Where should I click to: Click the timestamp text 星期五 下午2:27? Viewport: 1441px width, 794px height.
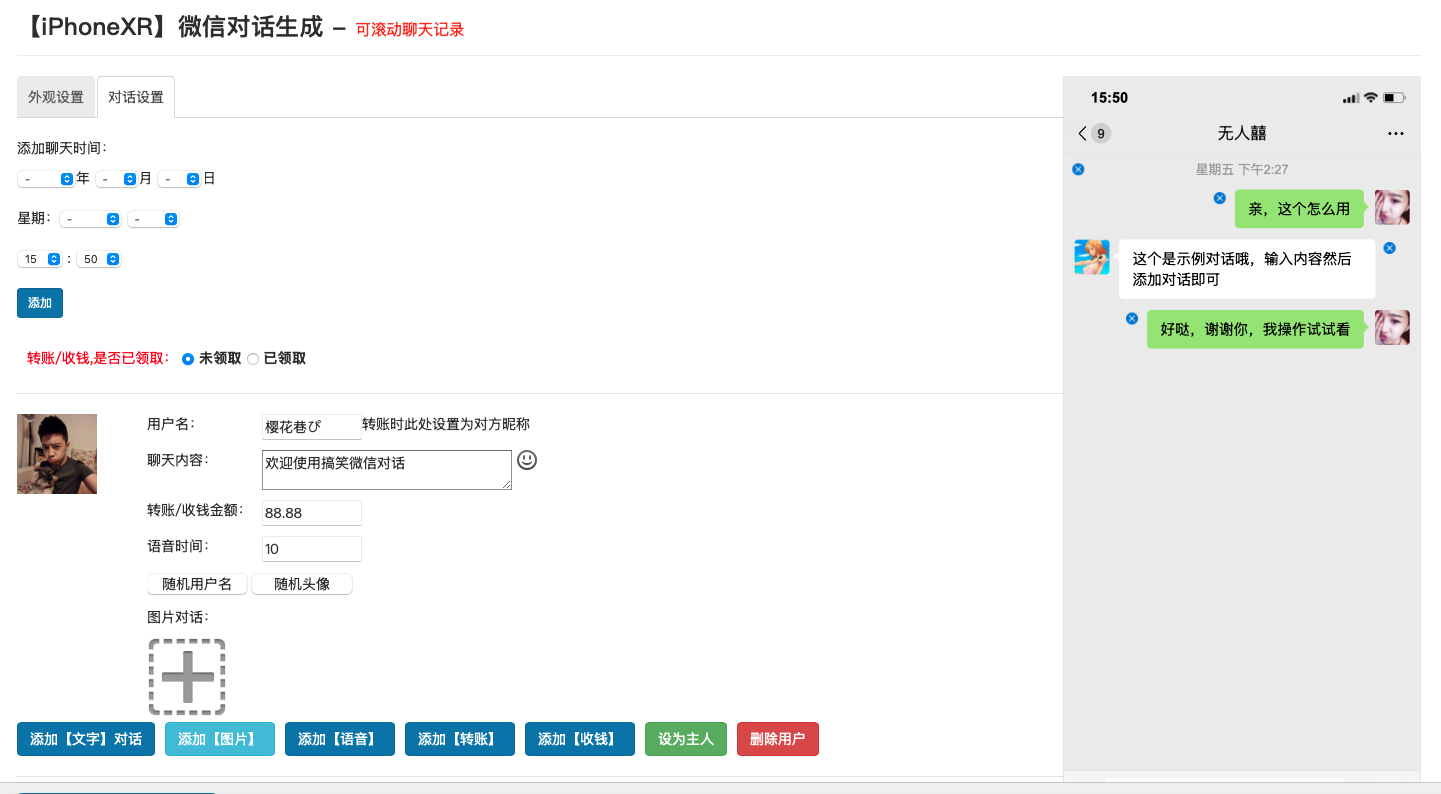1242,170
